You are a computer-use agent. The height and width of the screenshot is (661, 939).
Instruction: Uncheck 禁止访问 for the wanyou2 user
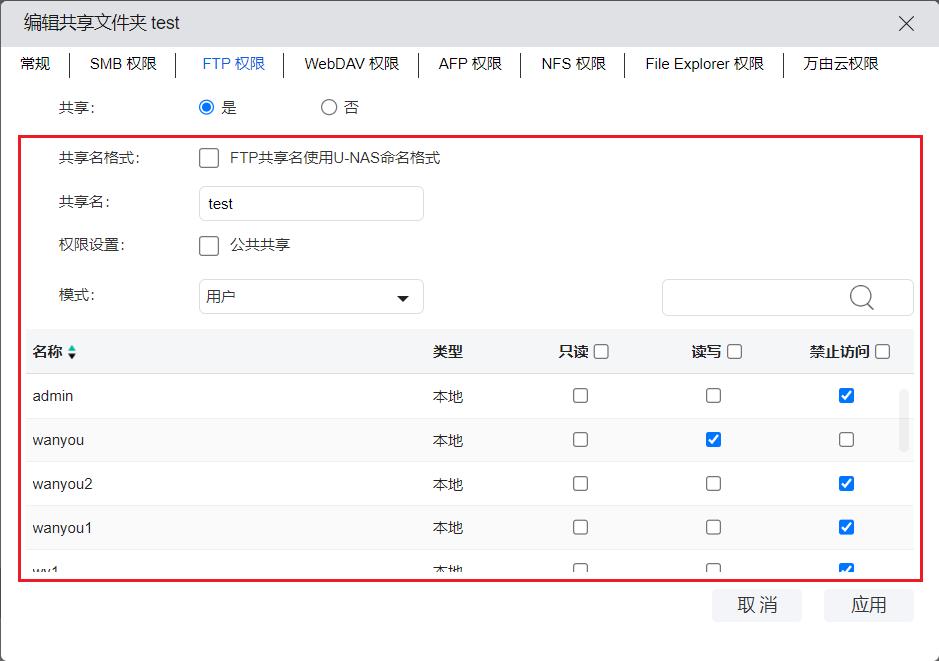(x=846, y=484)
